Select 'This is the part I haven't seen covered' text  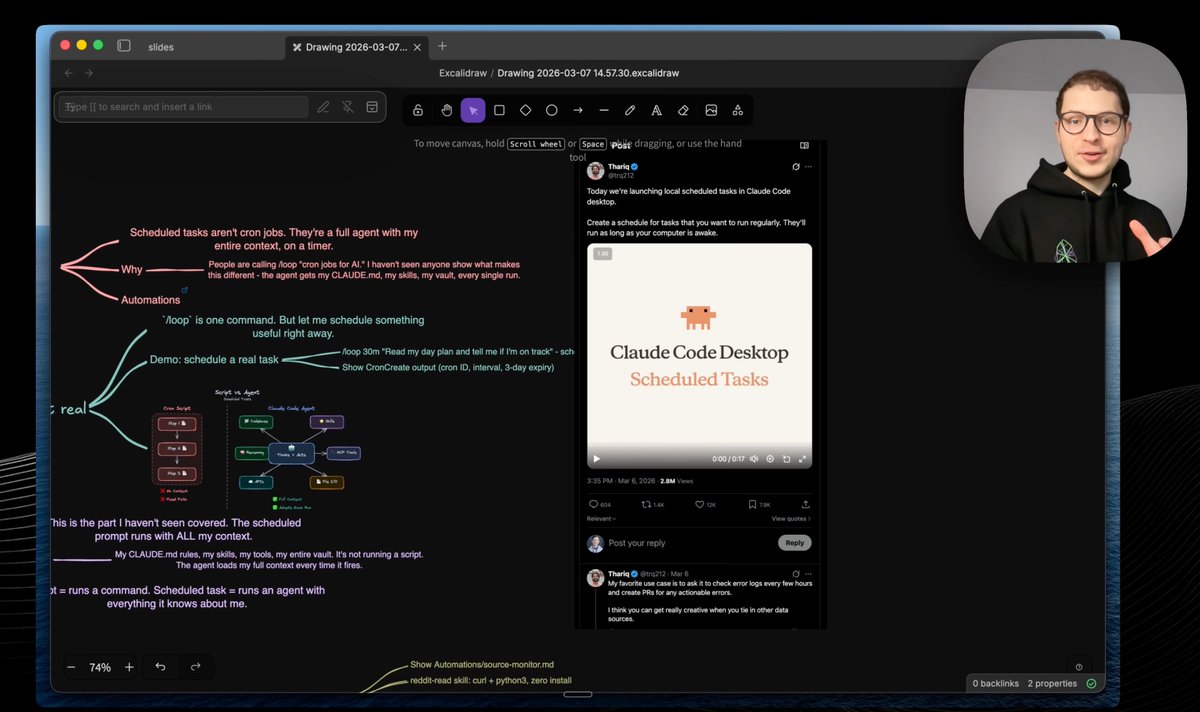tap(176, 529)
